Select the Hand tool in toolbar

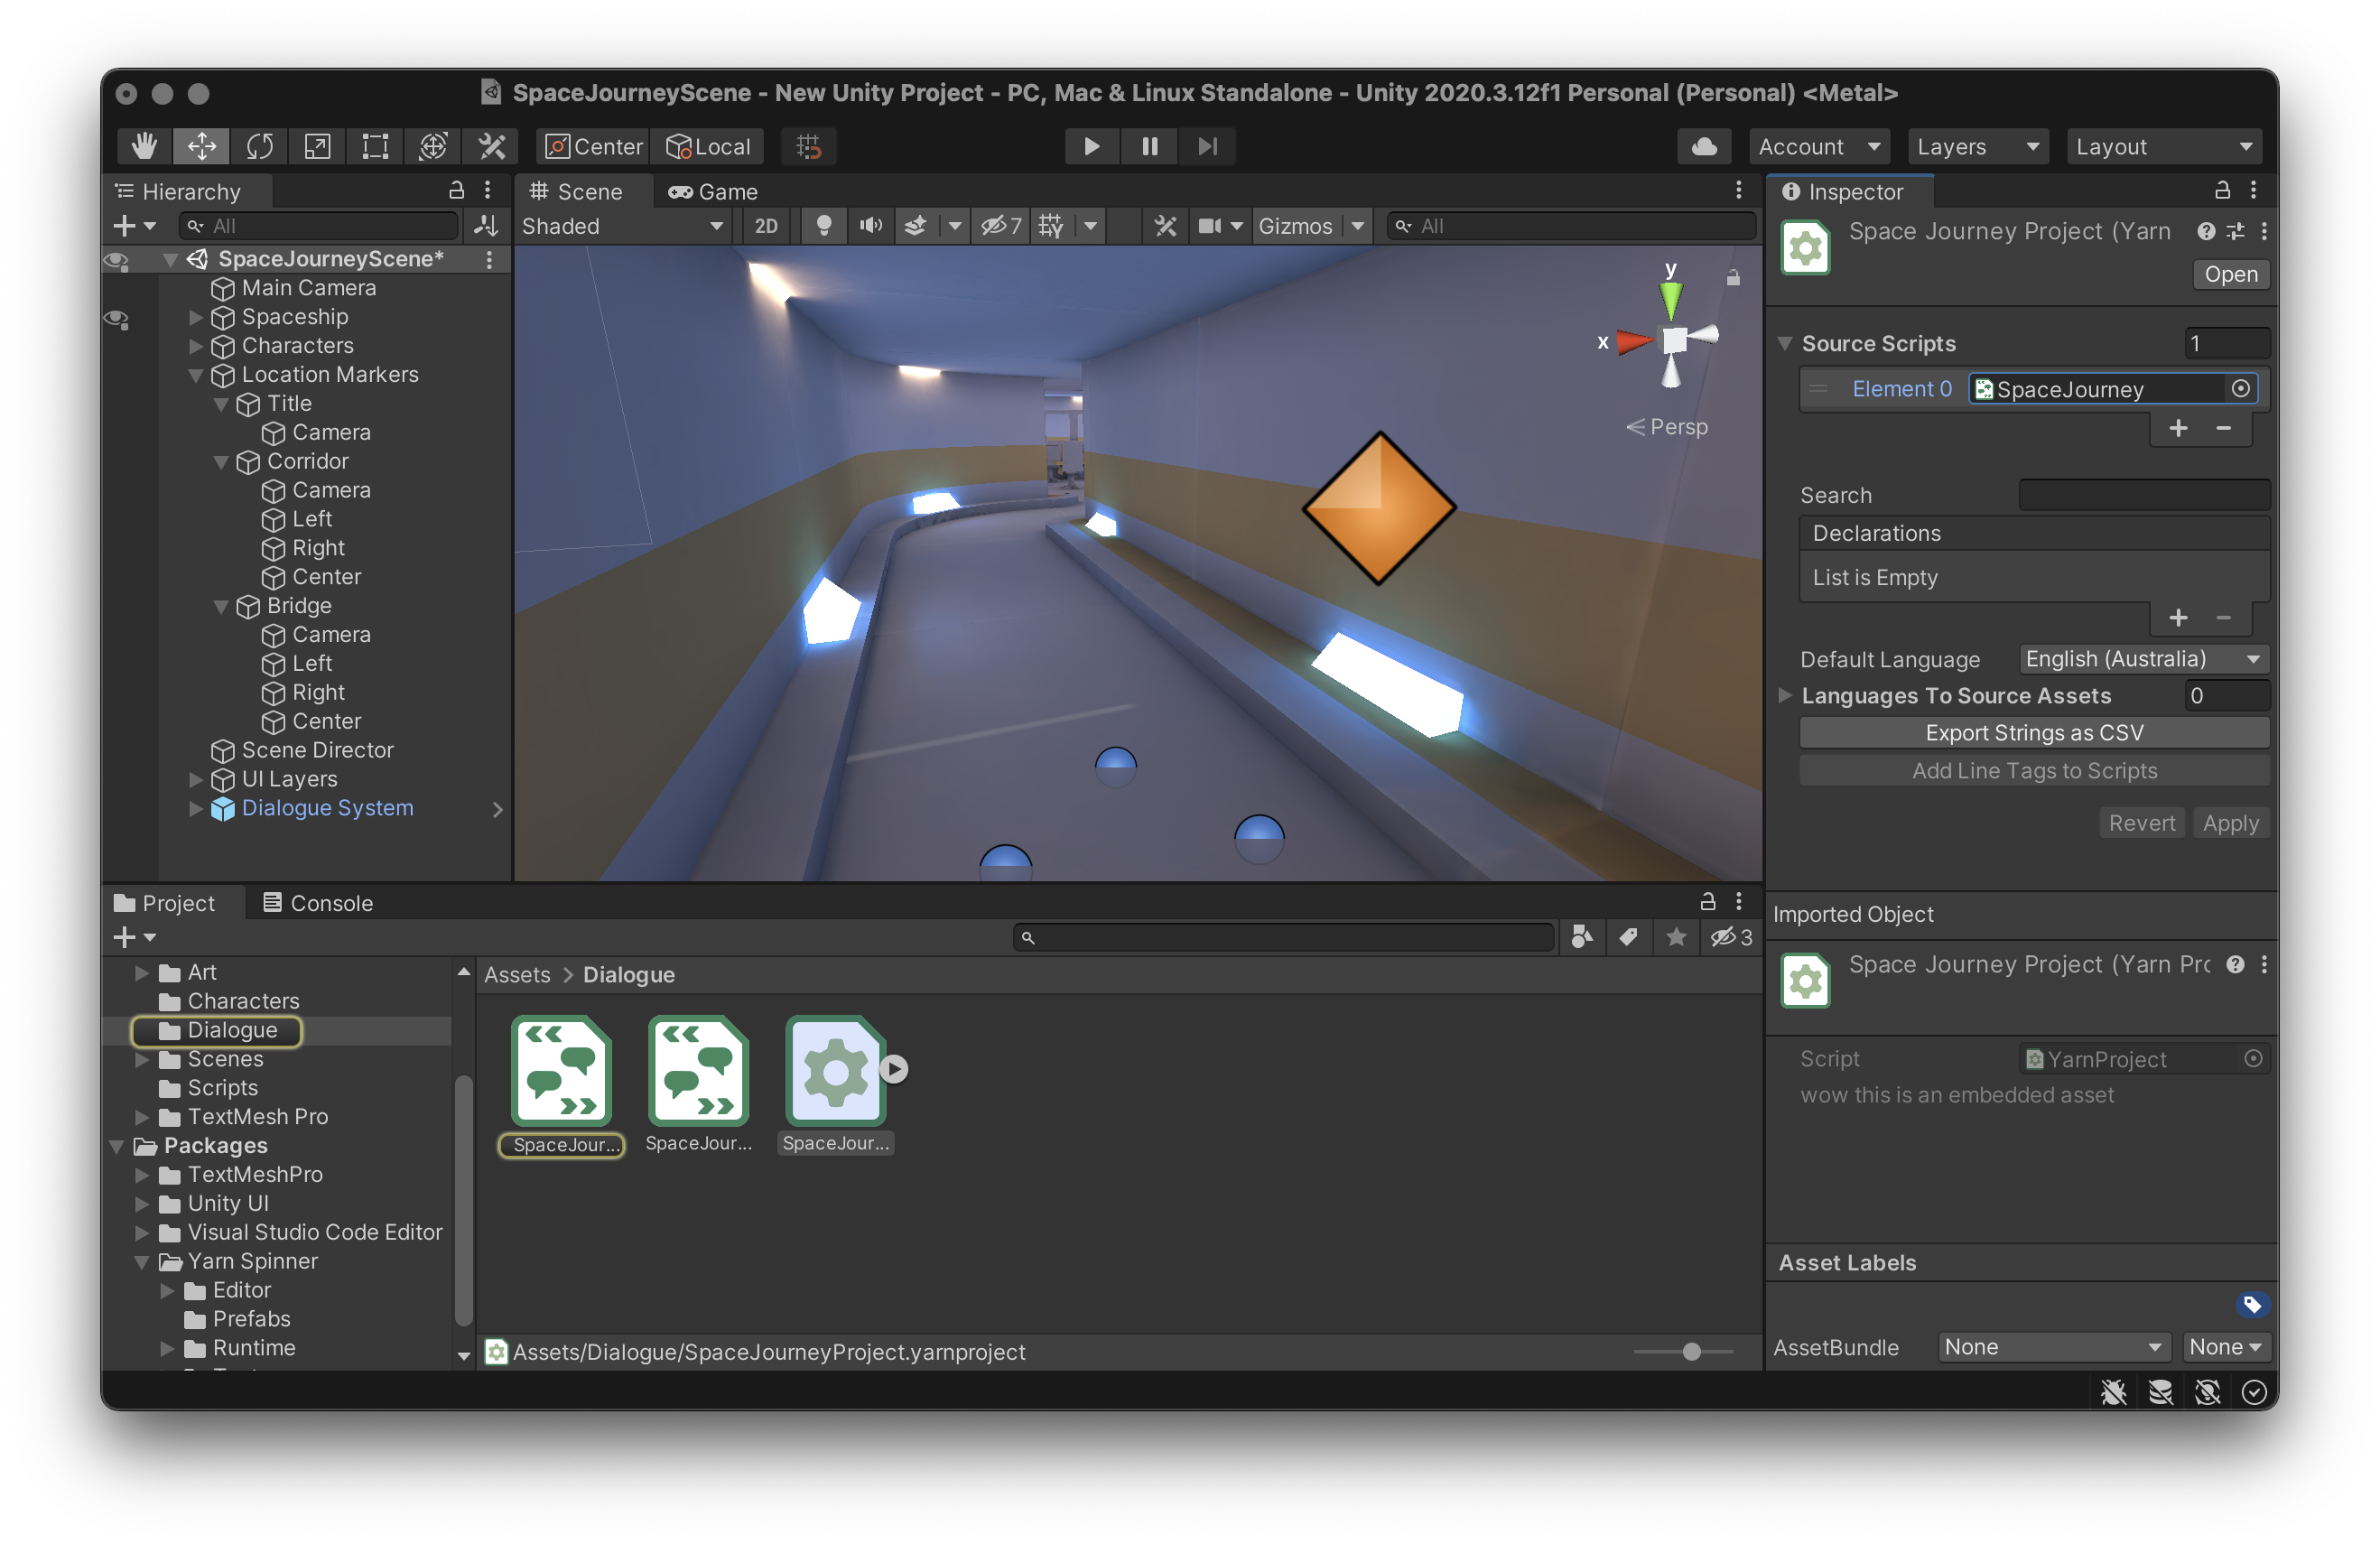point(144,146)
